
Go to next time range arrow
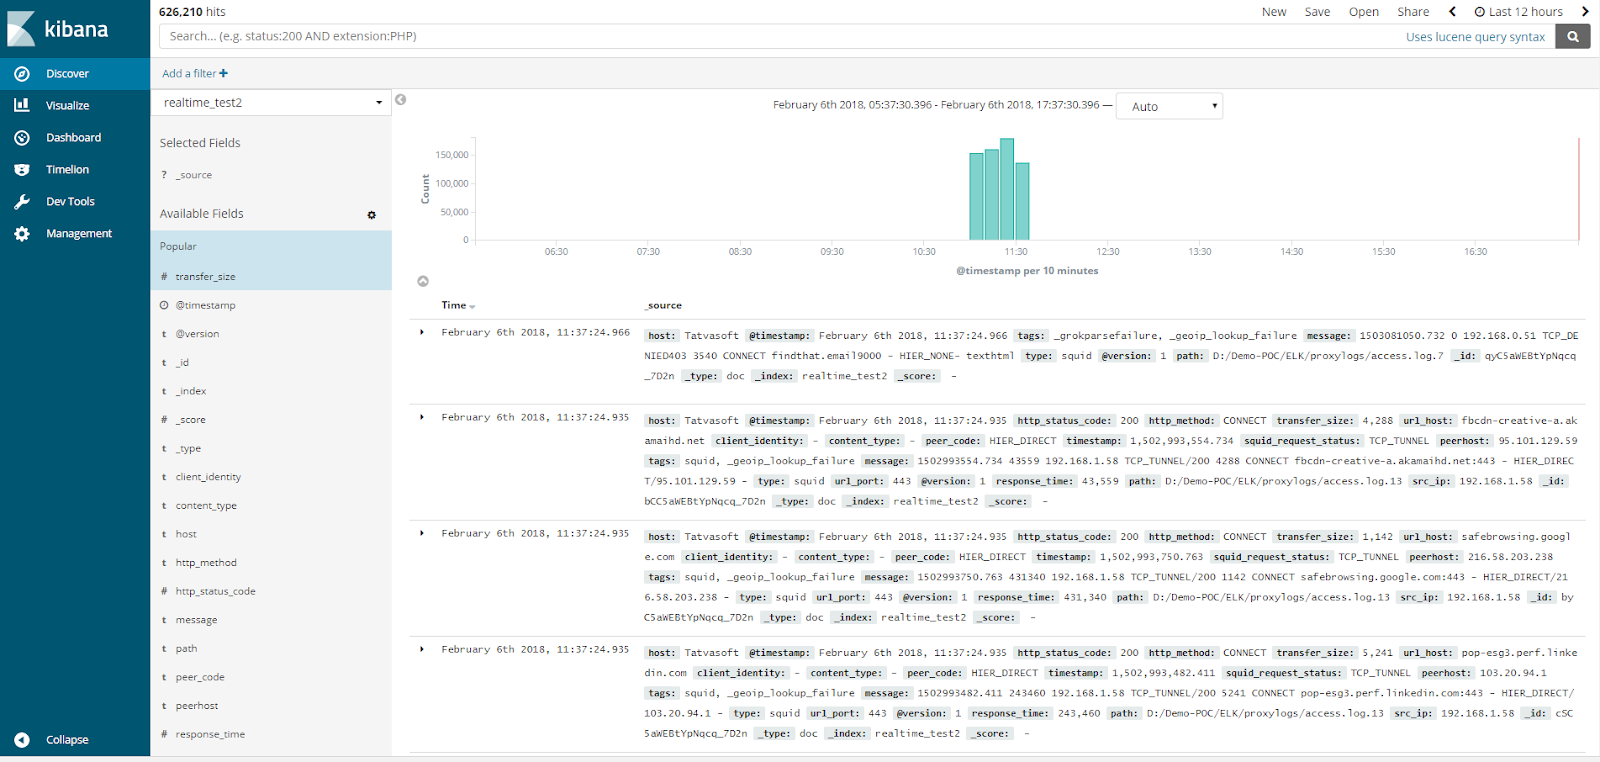[1585, 12]
